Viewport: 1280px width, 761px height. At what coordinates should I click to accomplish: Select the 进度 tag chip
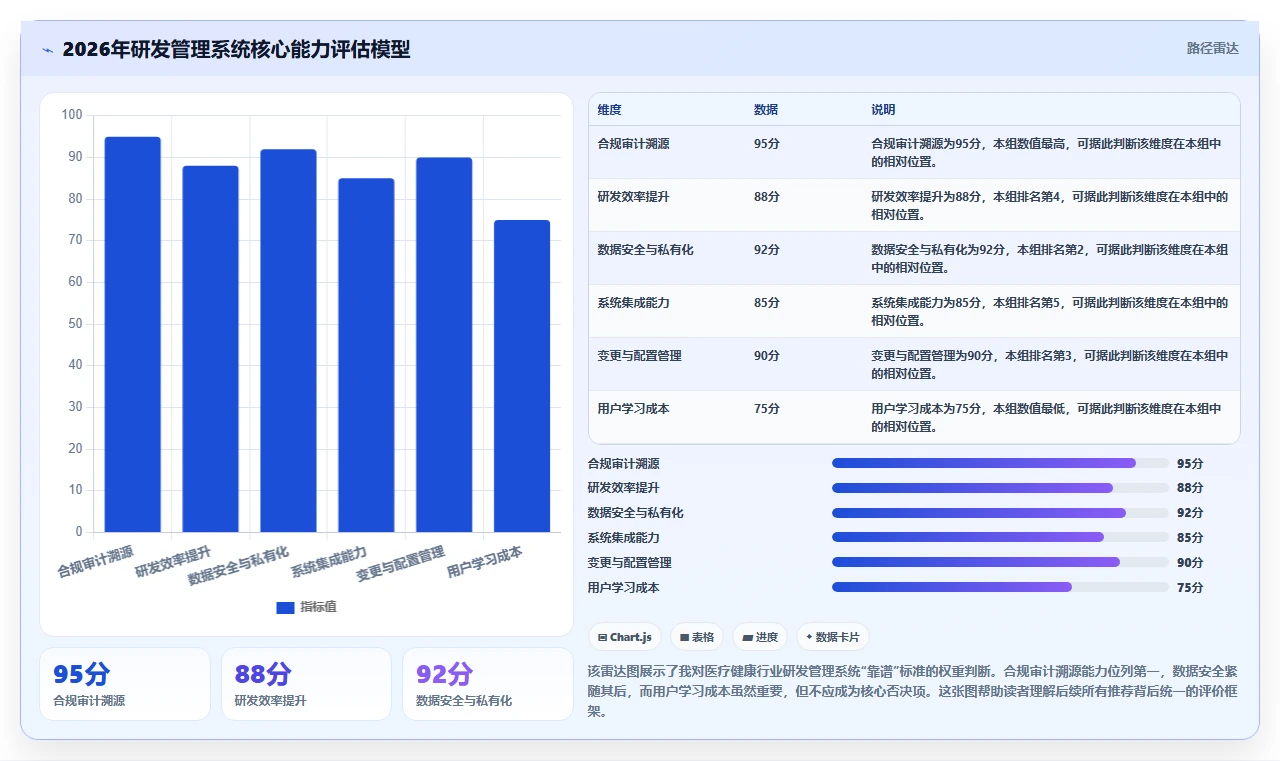pyautogui.click(x=760, y=637)
